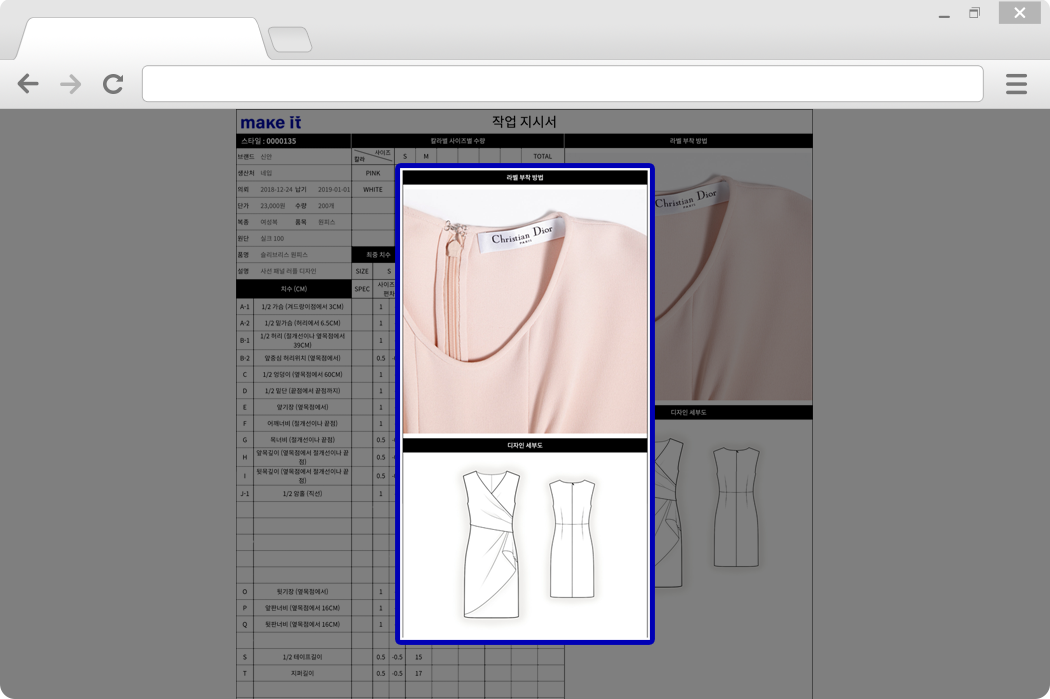1050x699 pixels.
Task: Click the make it logo
Action: point(271,123)
